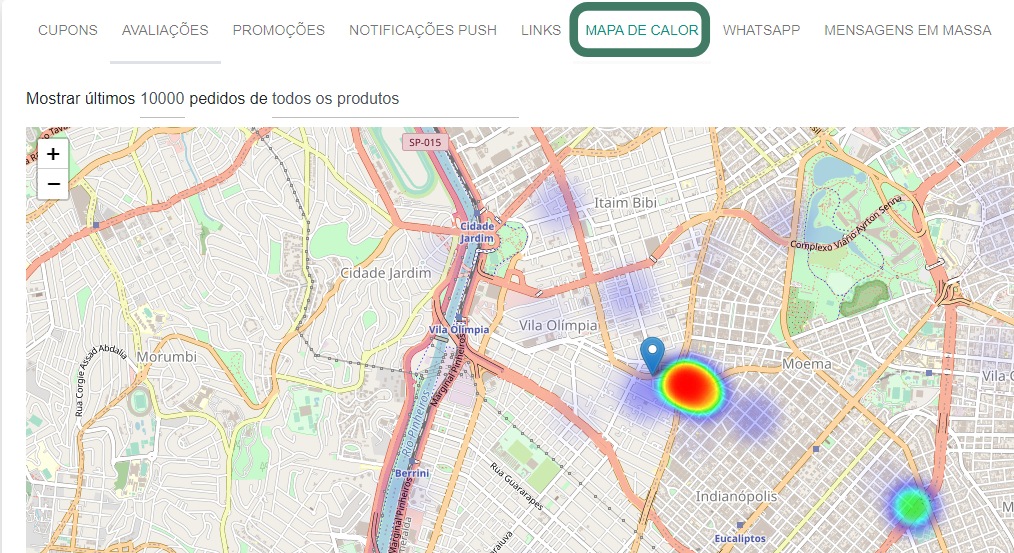1014x553 pixels.
Task: Select the Links tab
Action: pos(541,30)
